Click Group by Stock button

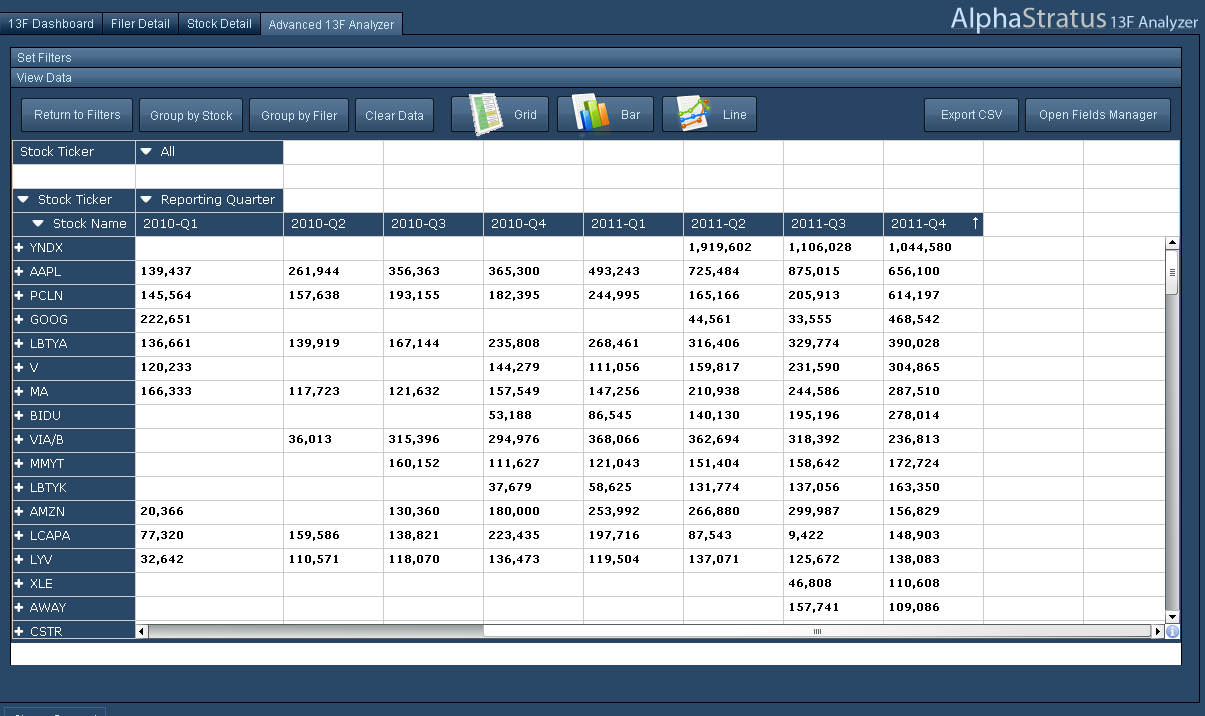tap(191, 115)
